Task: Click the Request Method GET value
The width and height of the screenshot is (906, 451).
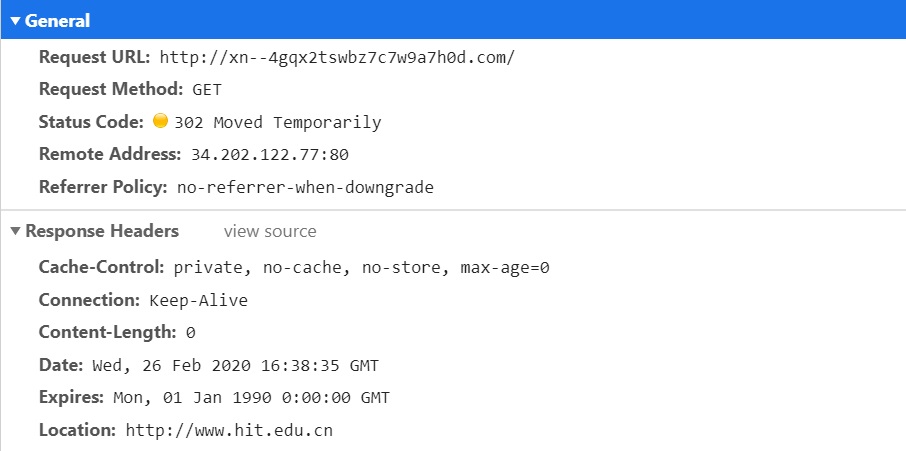Action: [207, 90]
